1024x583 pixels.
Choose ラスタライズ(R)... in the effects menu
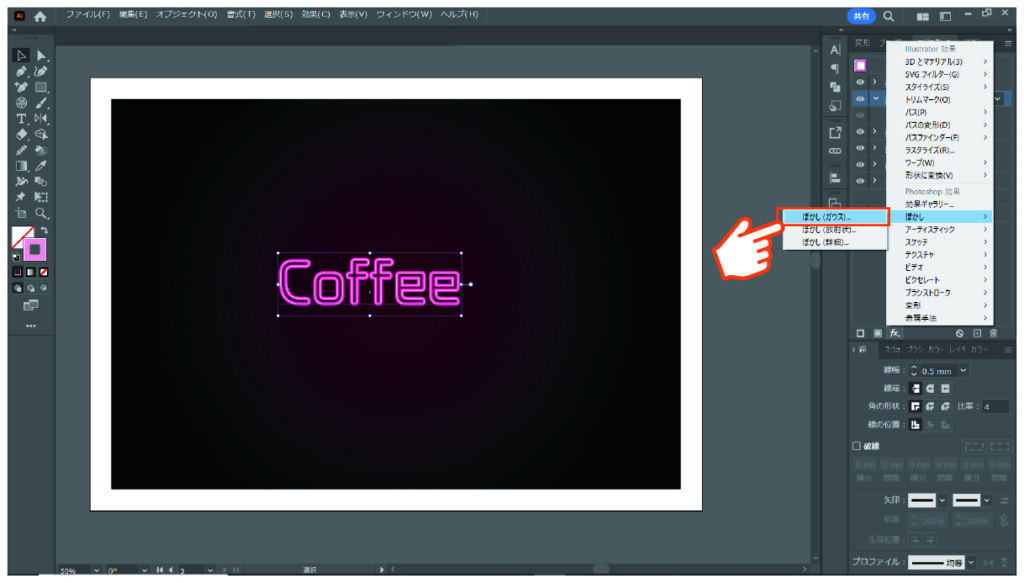(x=940, y=150)
